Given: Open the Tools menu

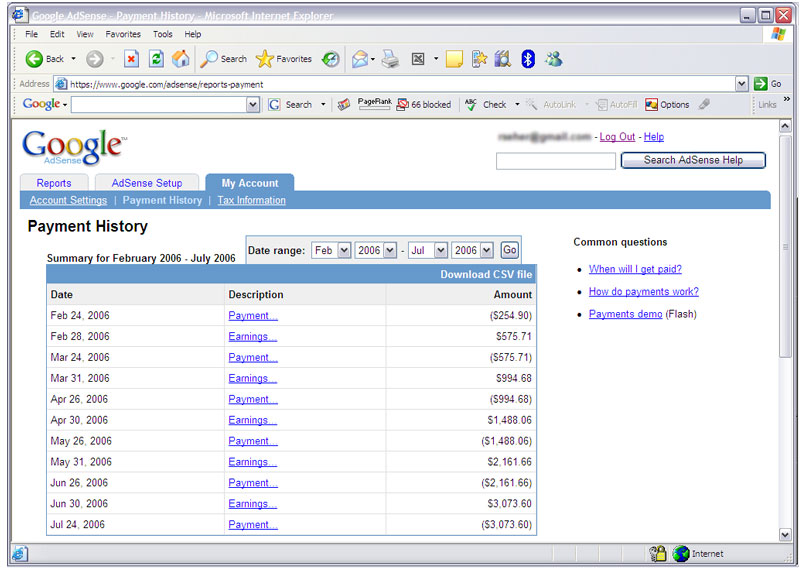Looking at the screenshot, I should 163,34.
